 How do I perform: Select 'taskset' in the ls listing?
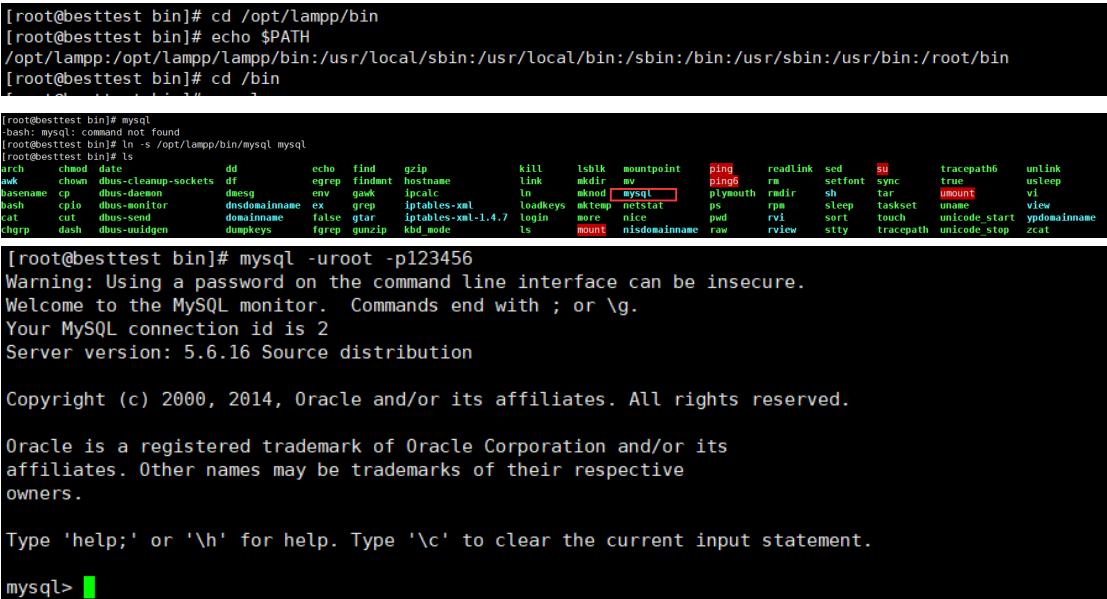tap(897, 206)
